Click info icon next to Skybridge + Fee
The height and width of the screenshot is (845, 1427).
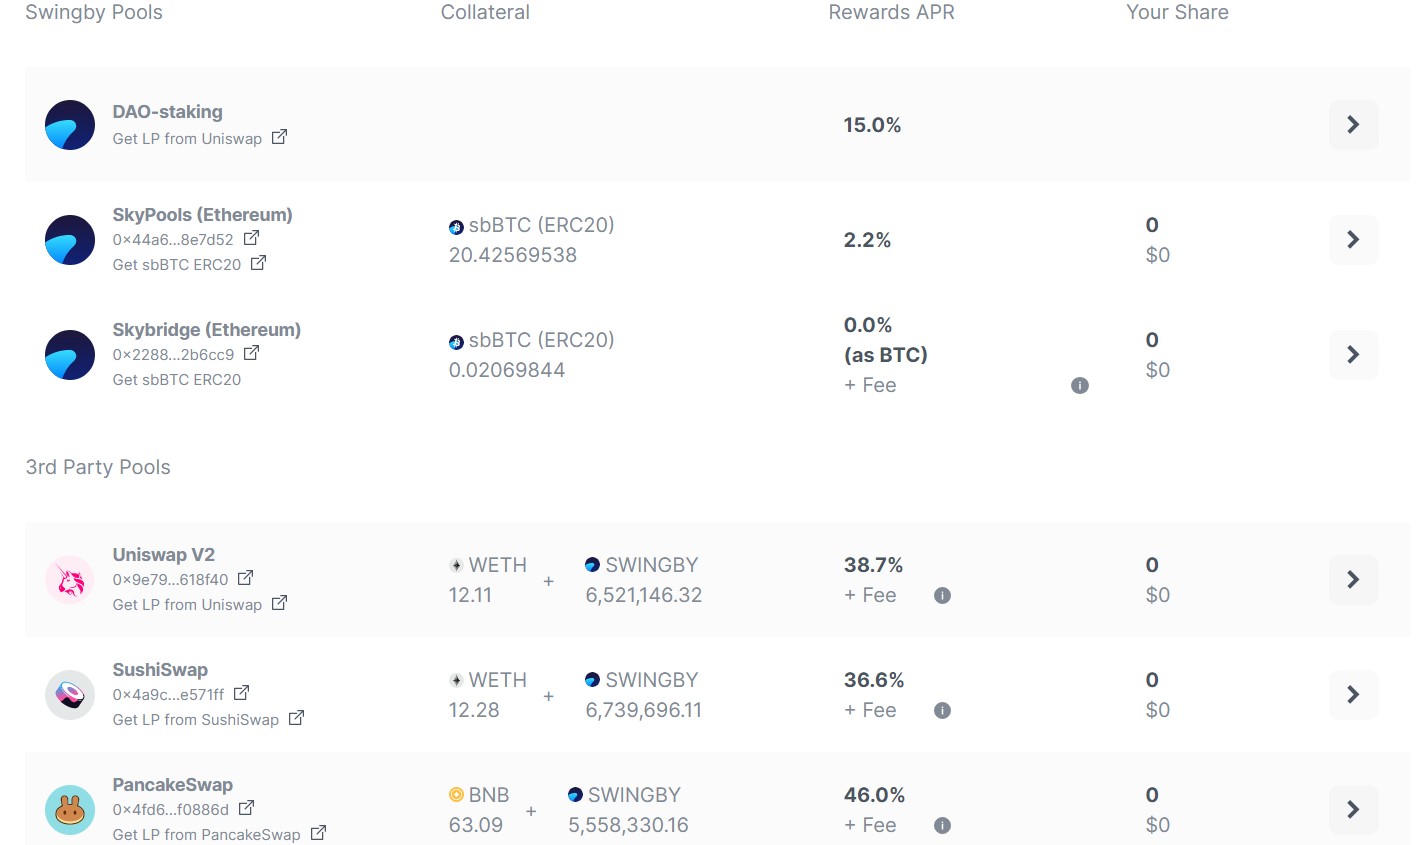point(1079,385)
